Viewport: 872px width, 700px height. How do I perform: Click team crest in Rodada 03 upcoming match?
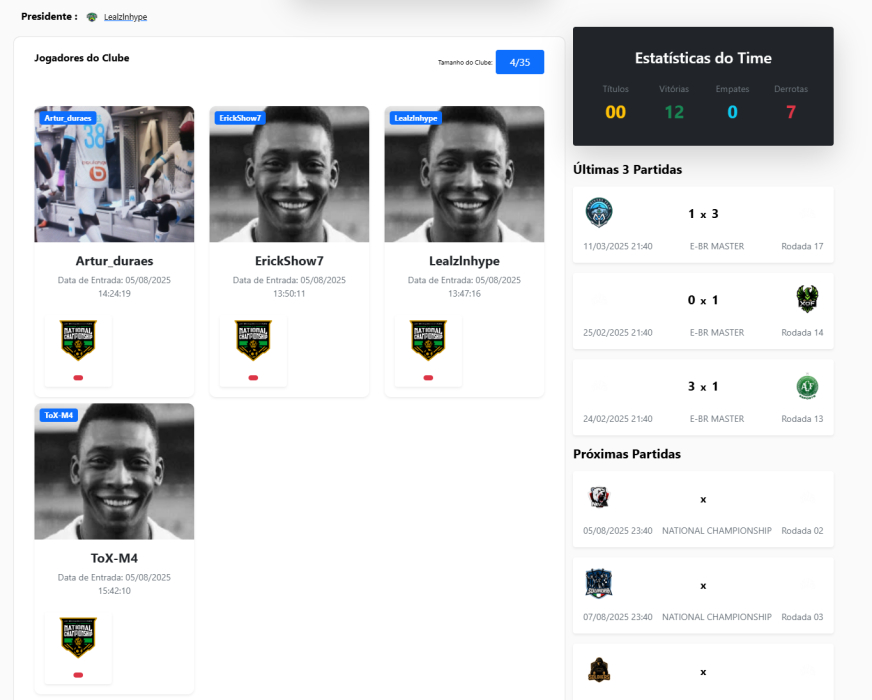click(x=599, y=584)
